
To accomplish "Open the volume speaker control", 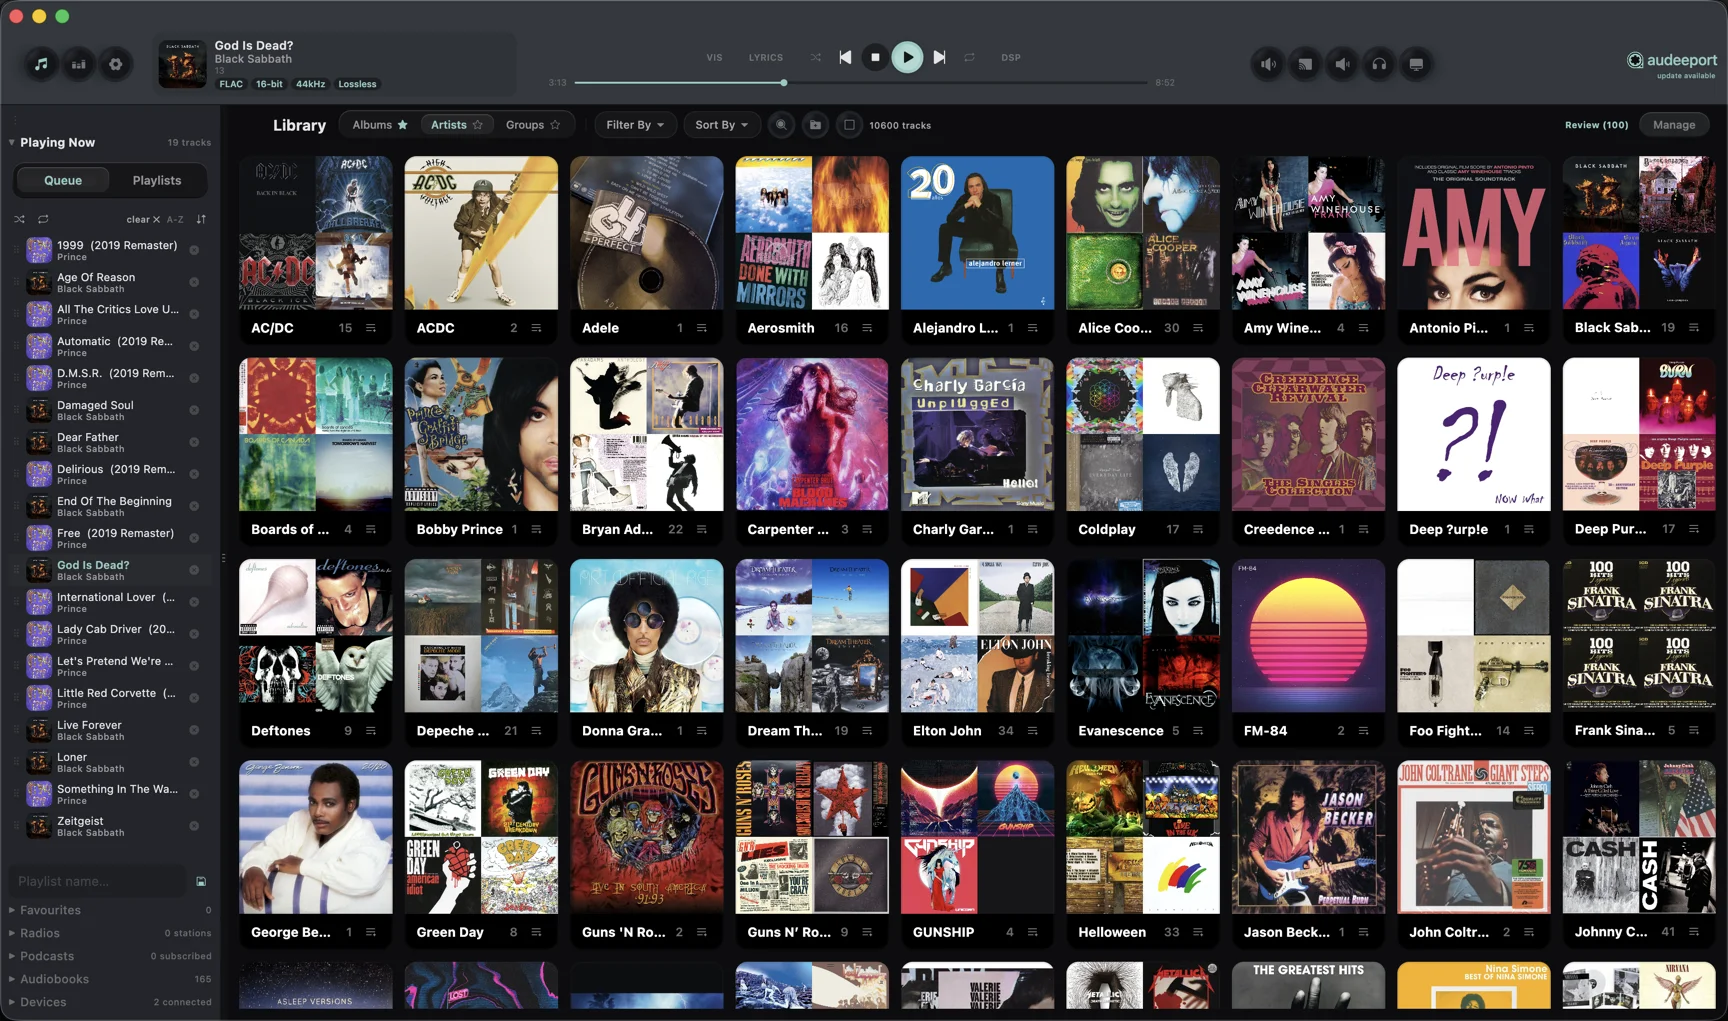I will click(x=1268, y=64).
